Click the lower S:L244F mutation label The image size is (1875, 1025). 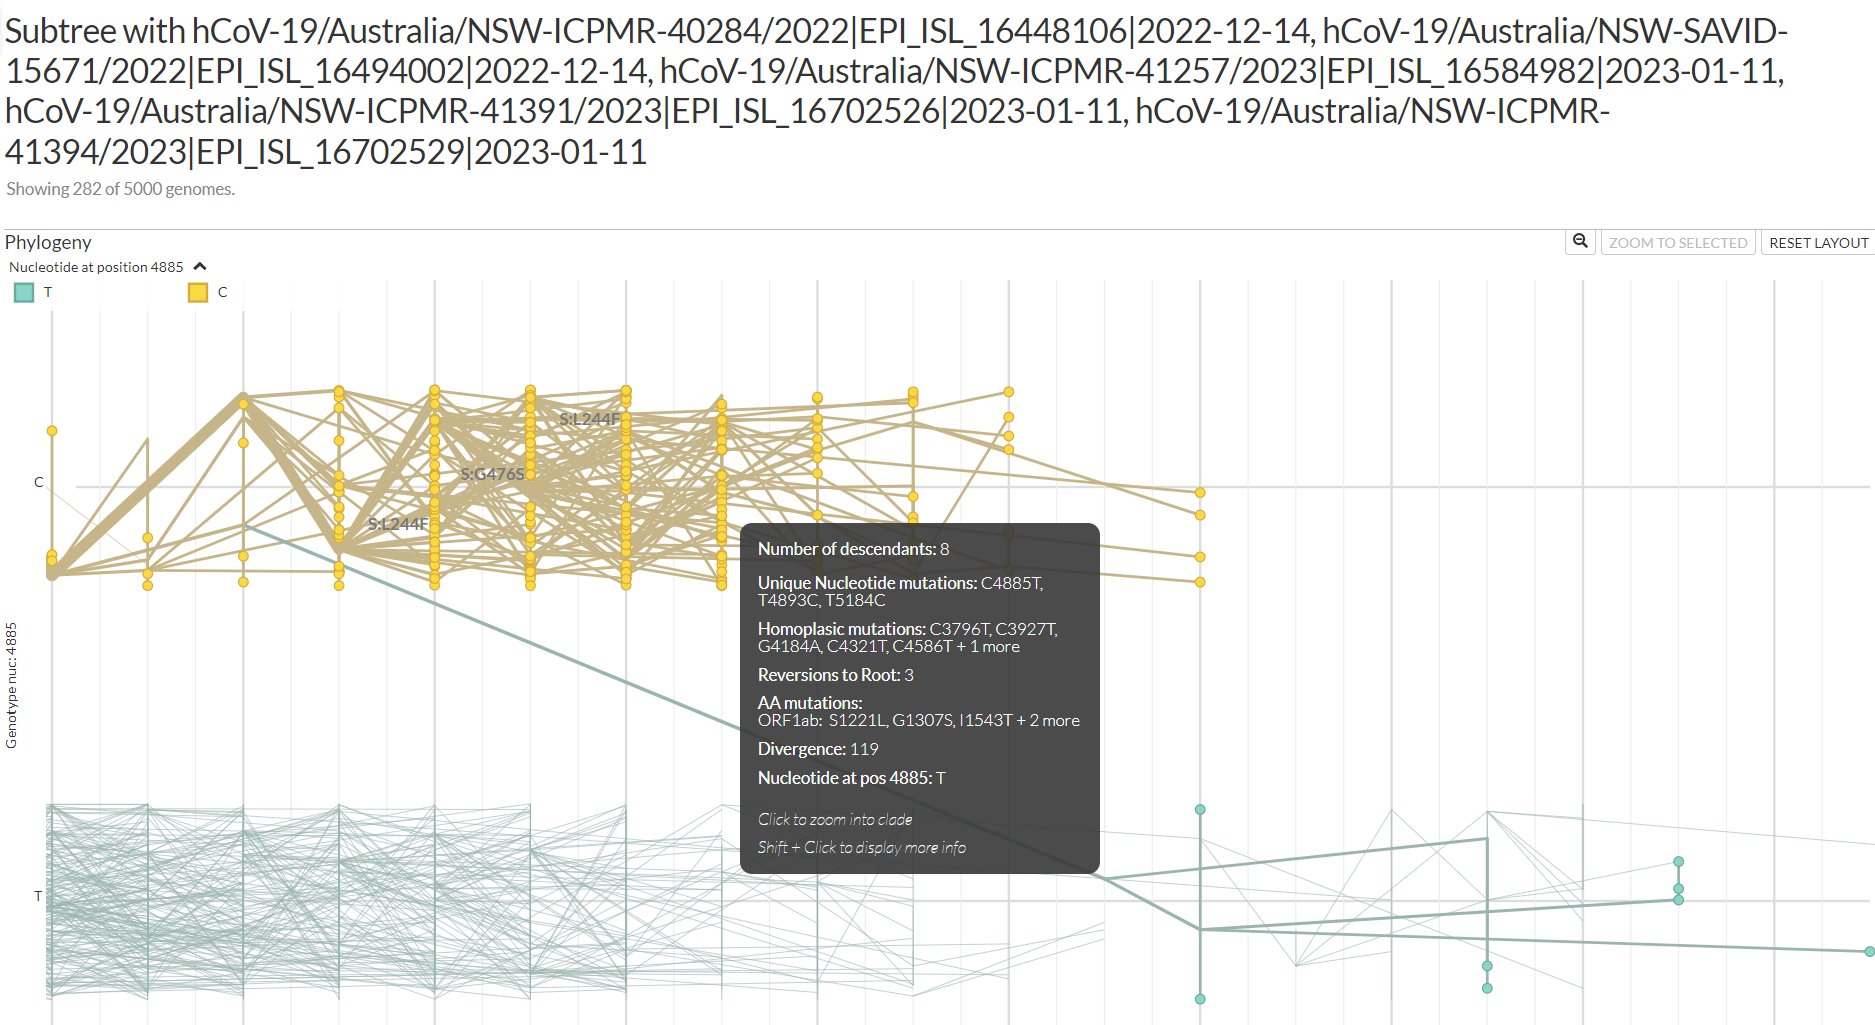(x=399, y=522)
